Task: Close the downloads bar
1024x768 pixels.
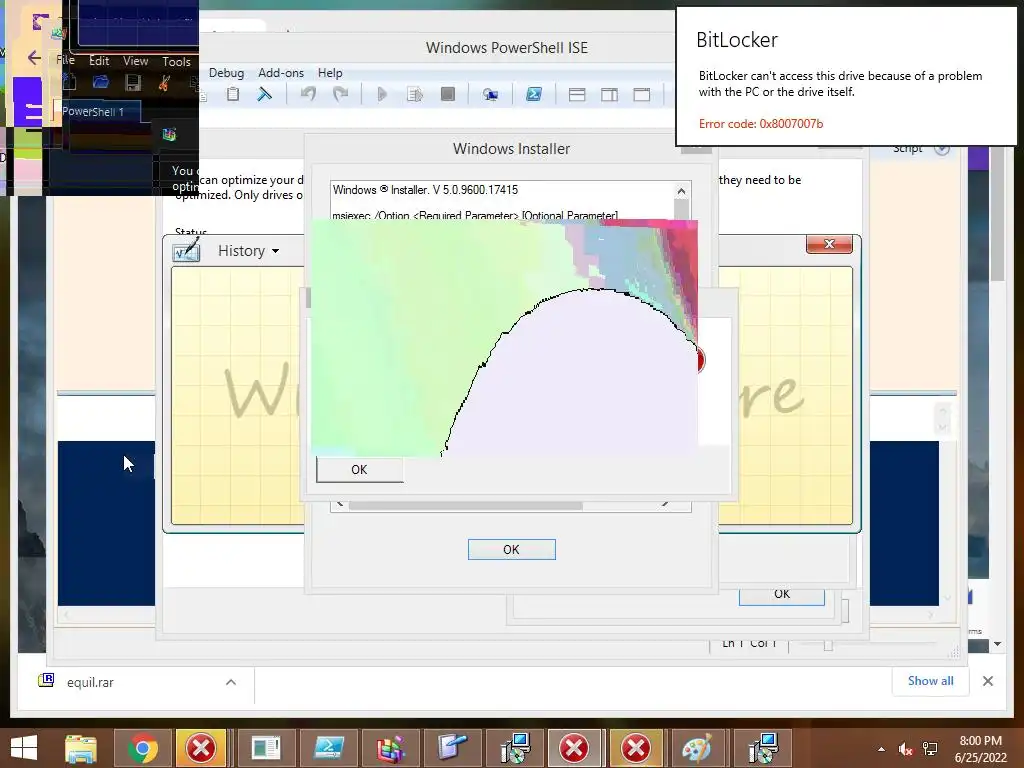Action: [x=987, y=681]
